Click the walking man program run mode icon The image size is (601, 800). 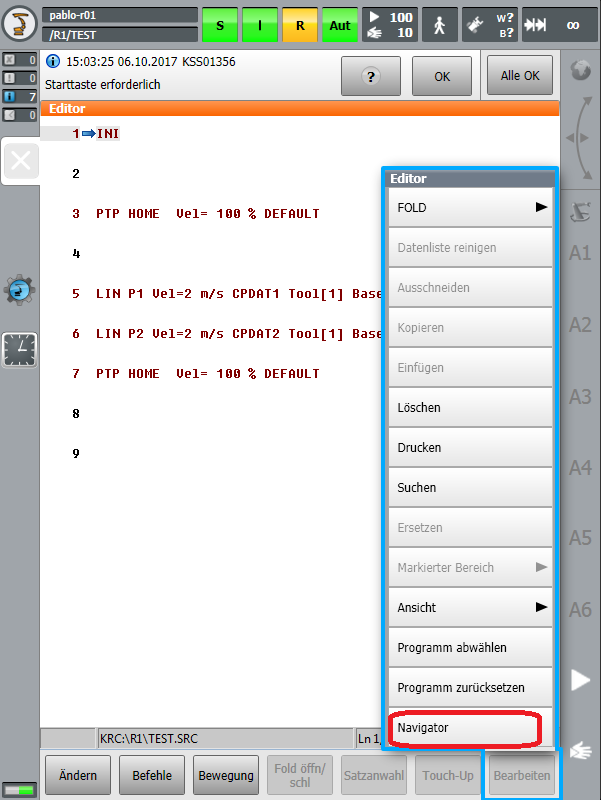(439, 25)
